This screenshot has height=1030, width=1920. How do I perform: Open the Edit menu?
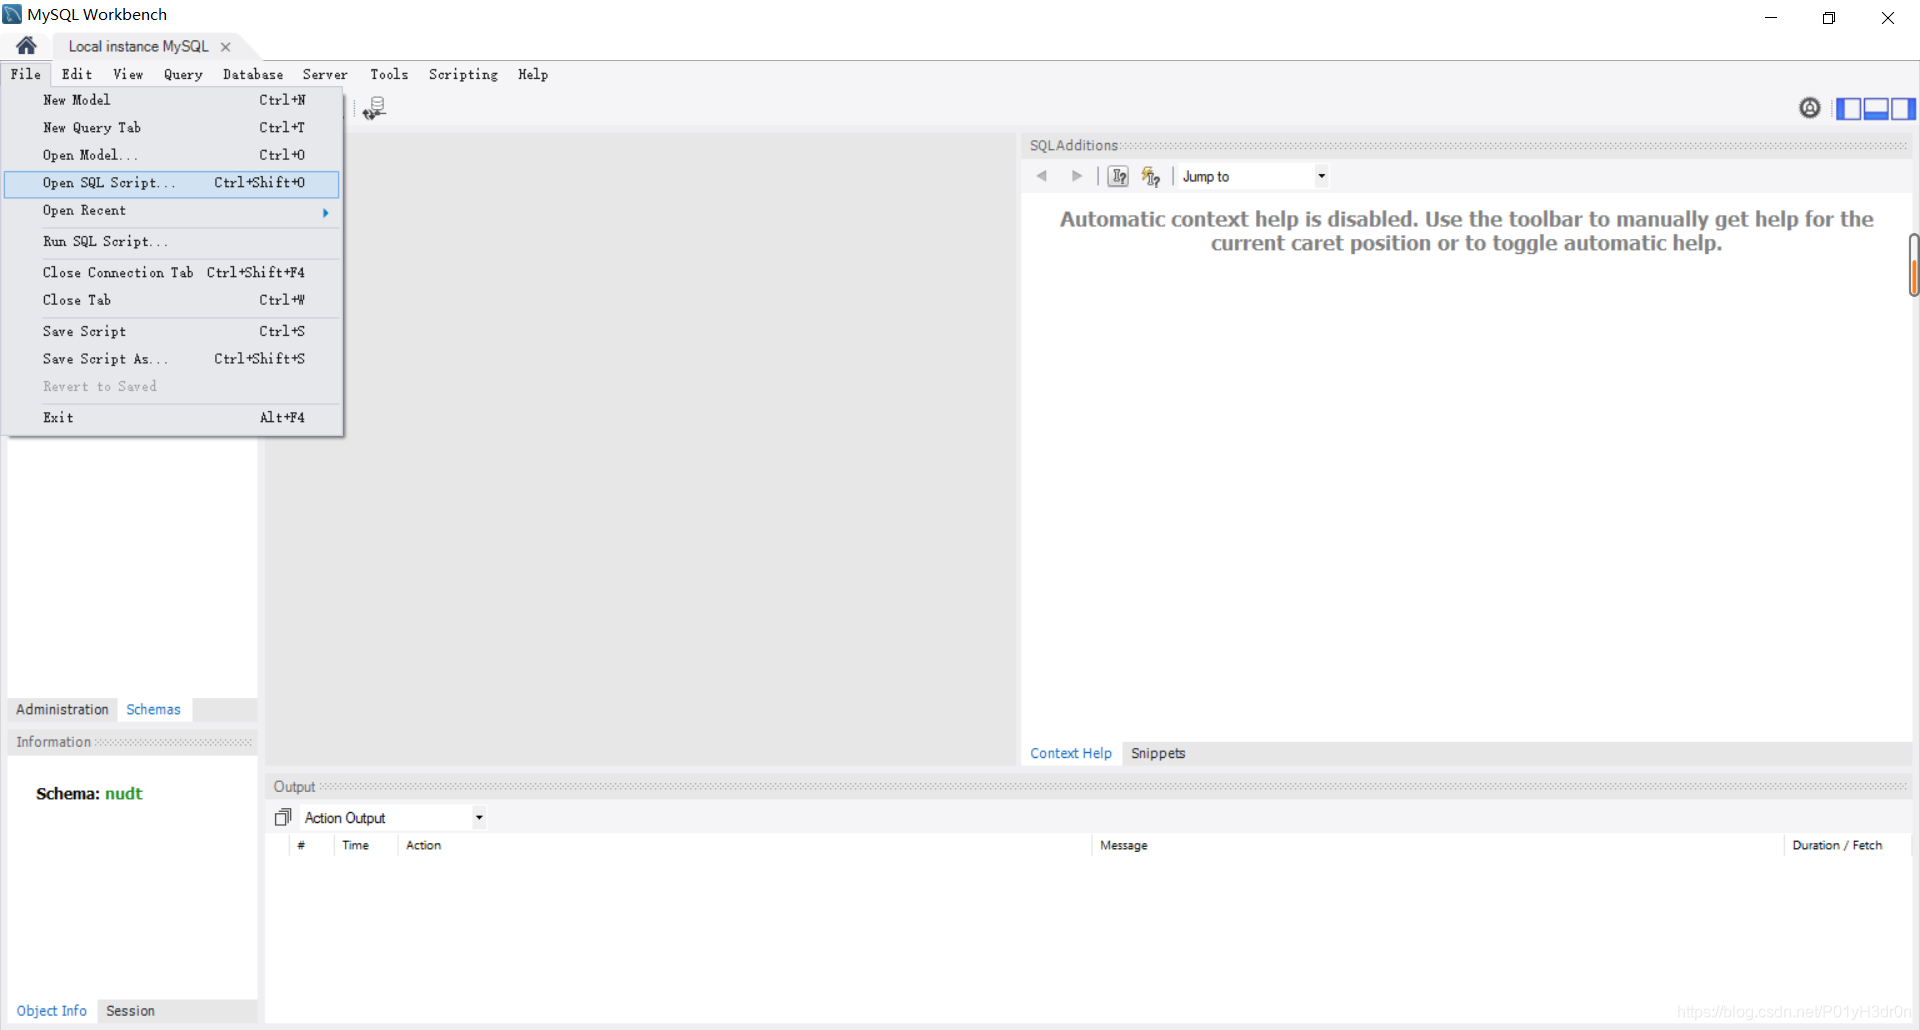[77, 74]
